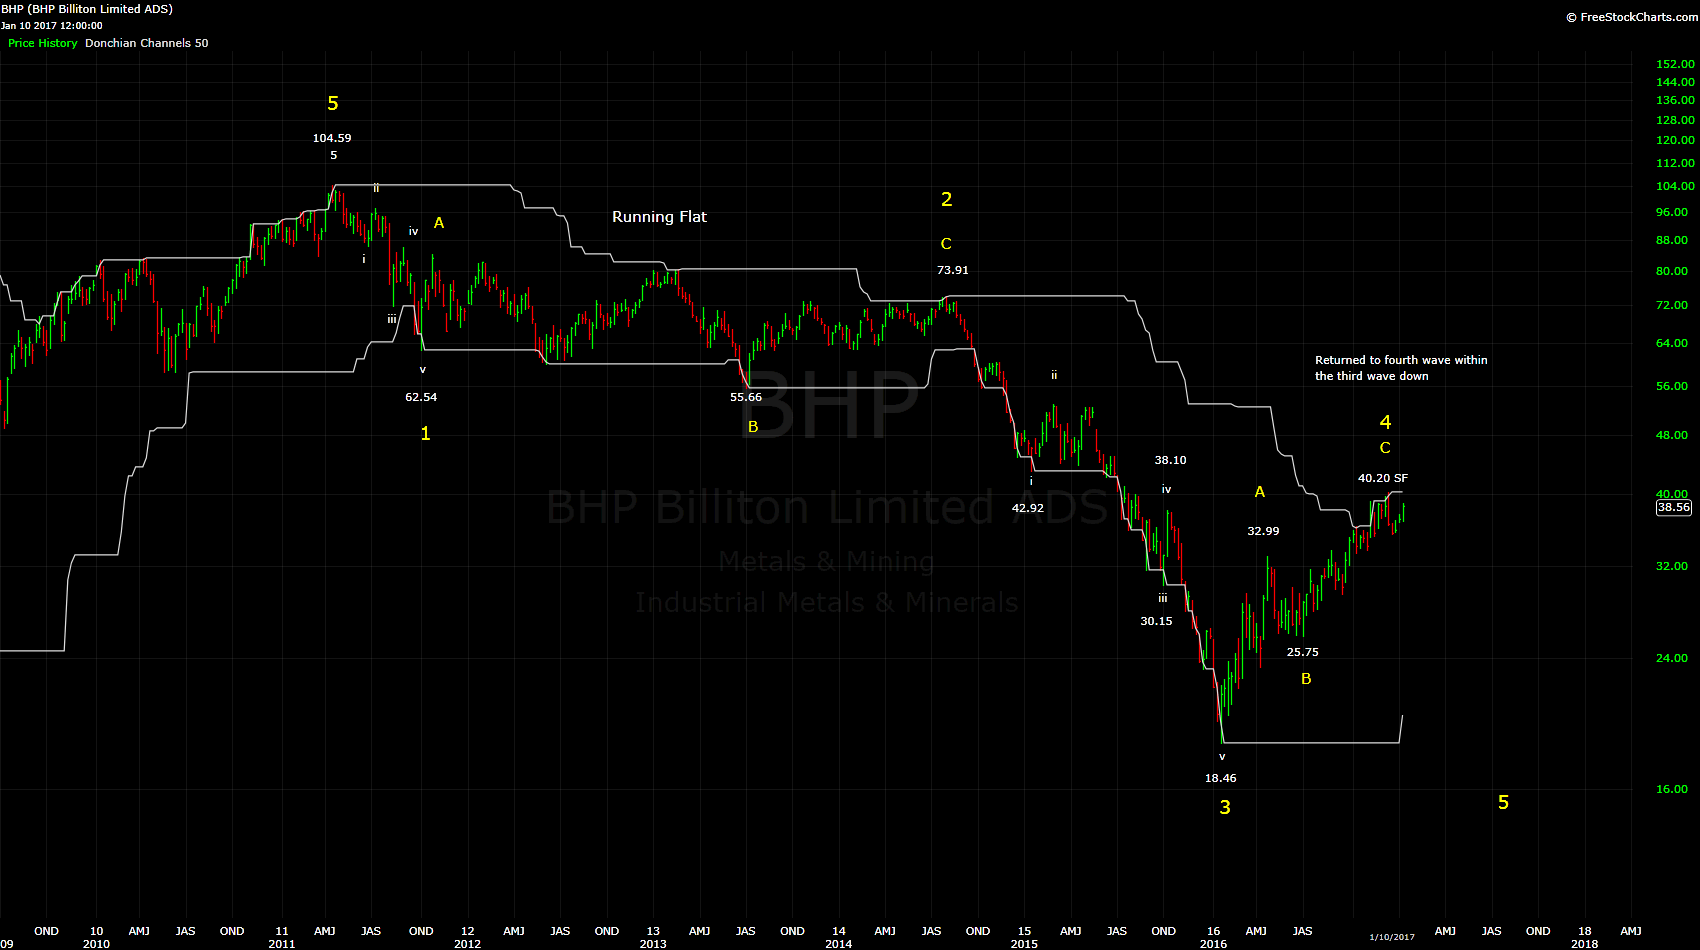Click the BHP Billiton Limited ADS chart title

click(x=87, y=9)
